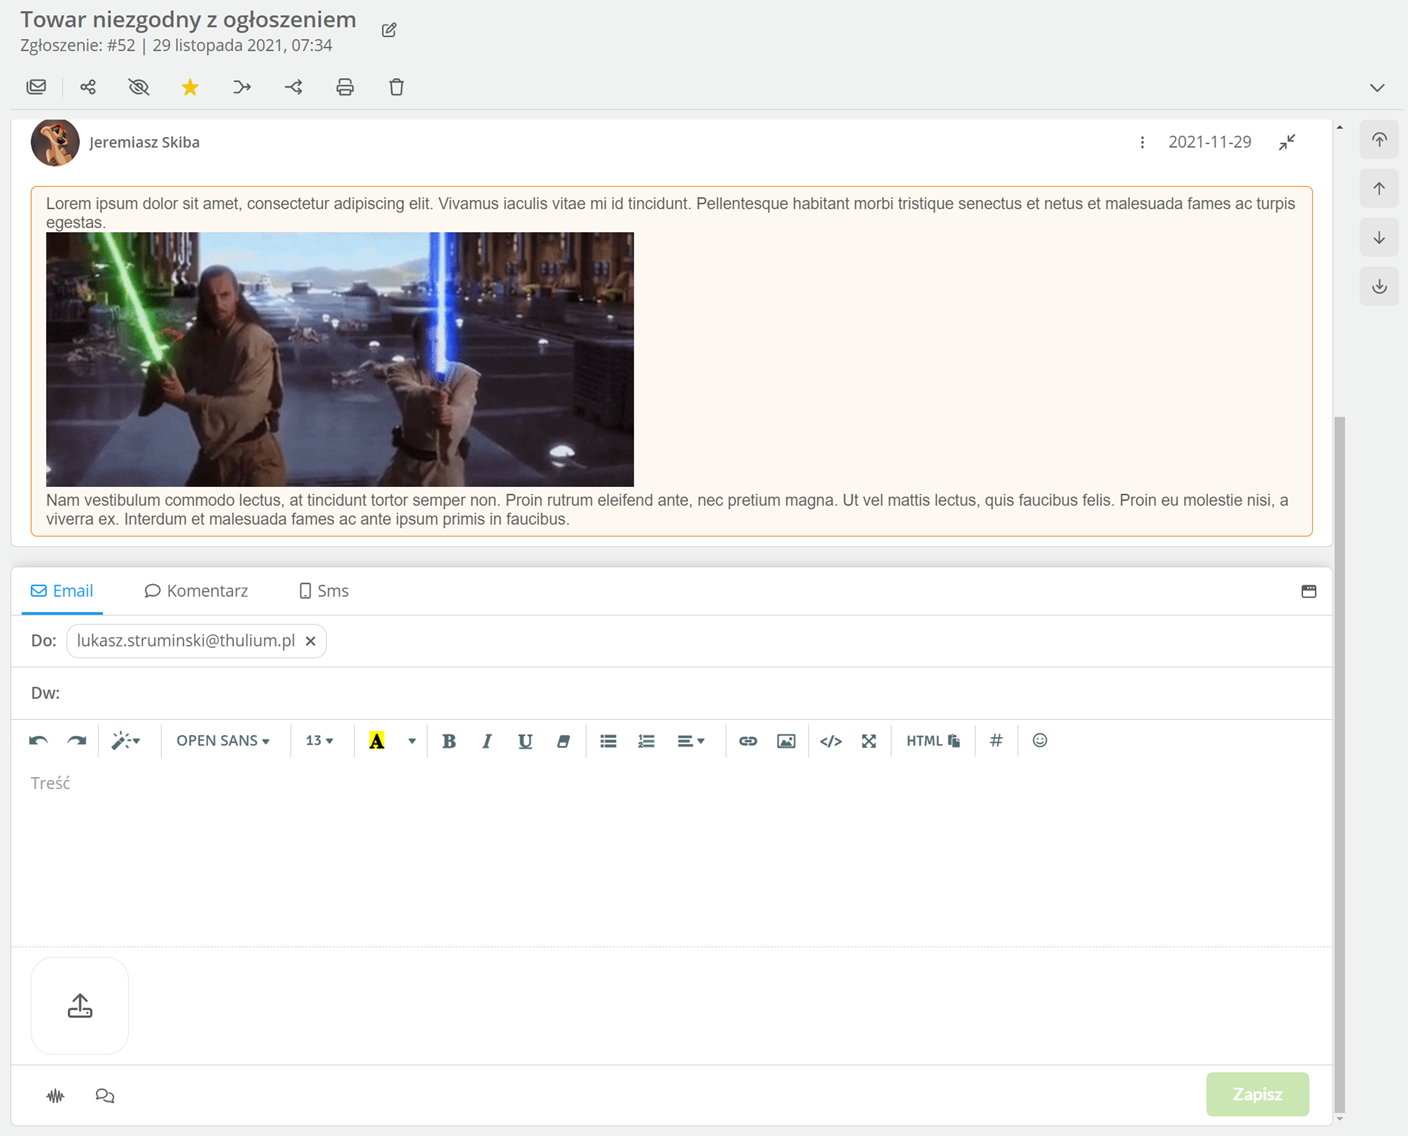Clear formatting with eraser icon

[x=563, y=741]
